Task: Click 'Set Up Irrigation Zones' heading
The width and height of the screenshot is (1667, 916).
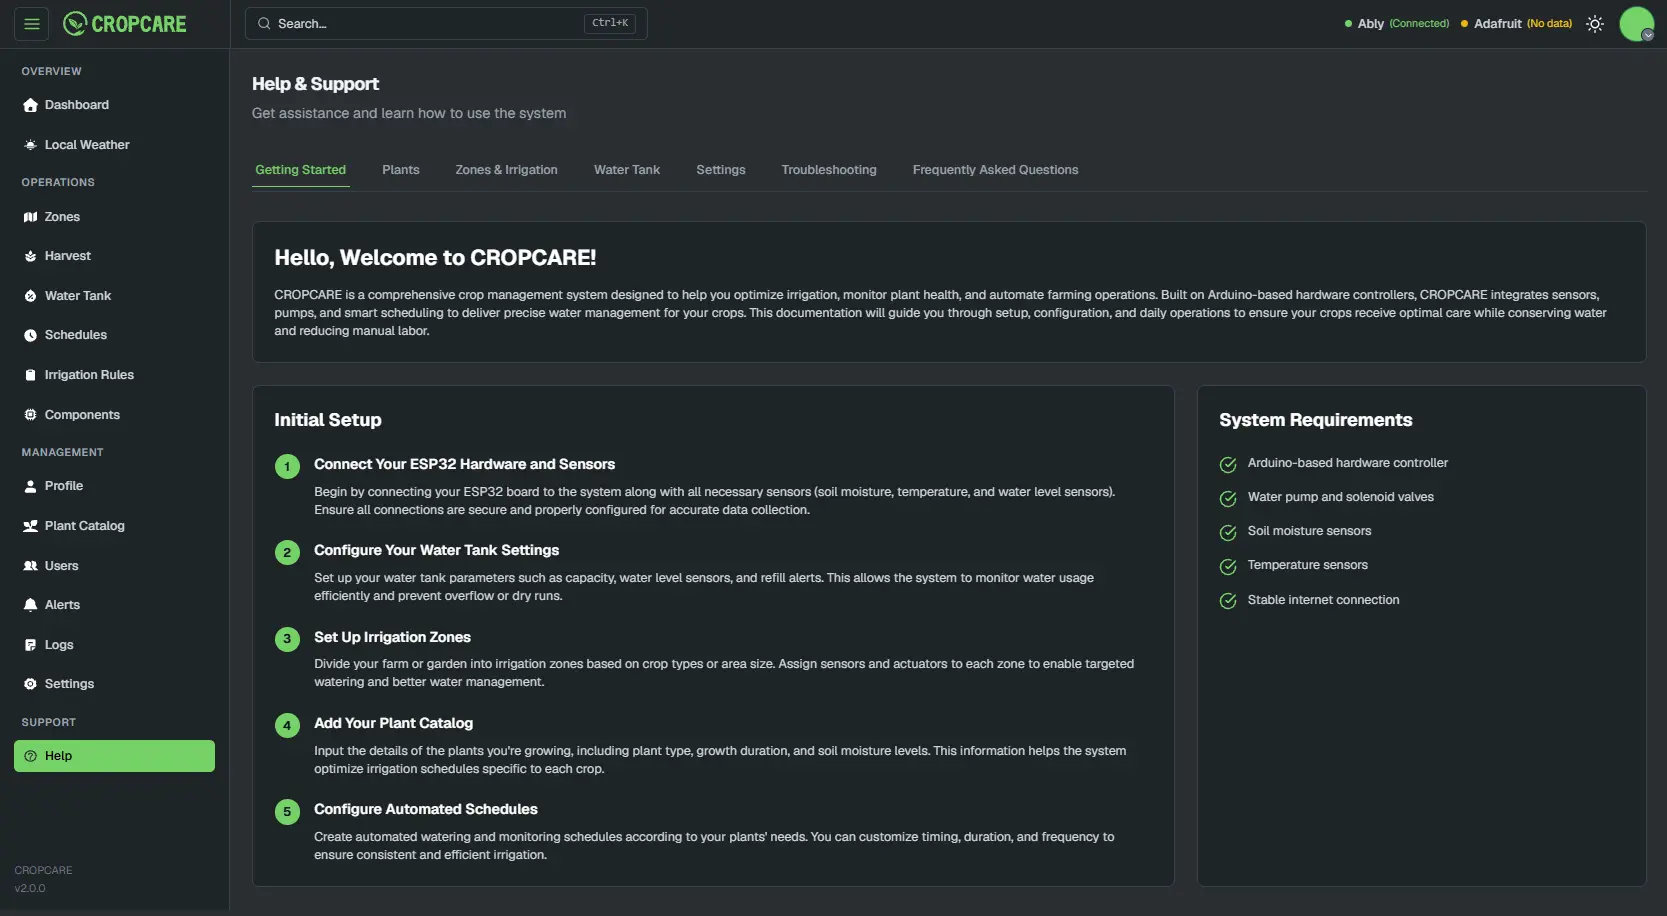Action: point(392,637)
